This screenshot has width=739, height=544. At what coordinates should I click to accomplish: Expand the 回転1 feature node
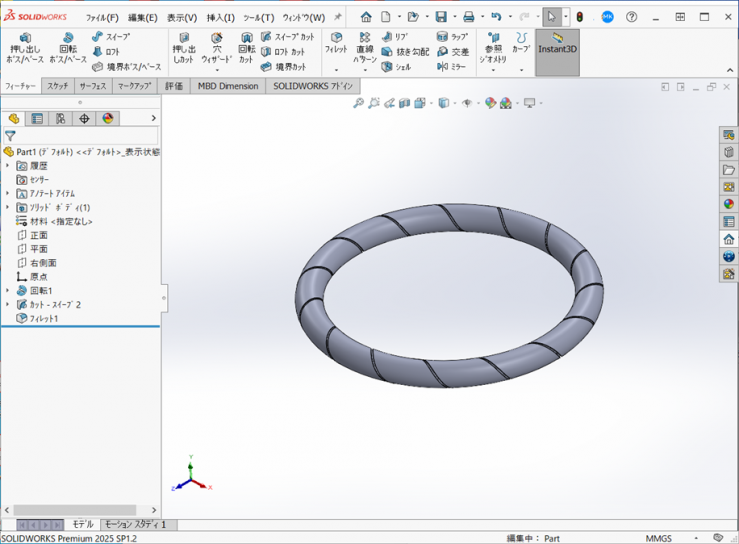[8, 291]
